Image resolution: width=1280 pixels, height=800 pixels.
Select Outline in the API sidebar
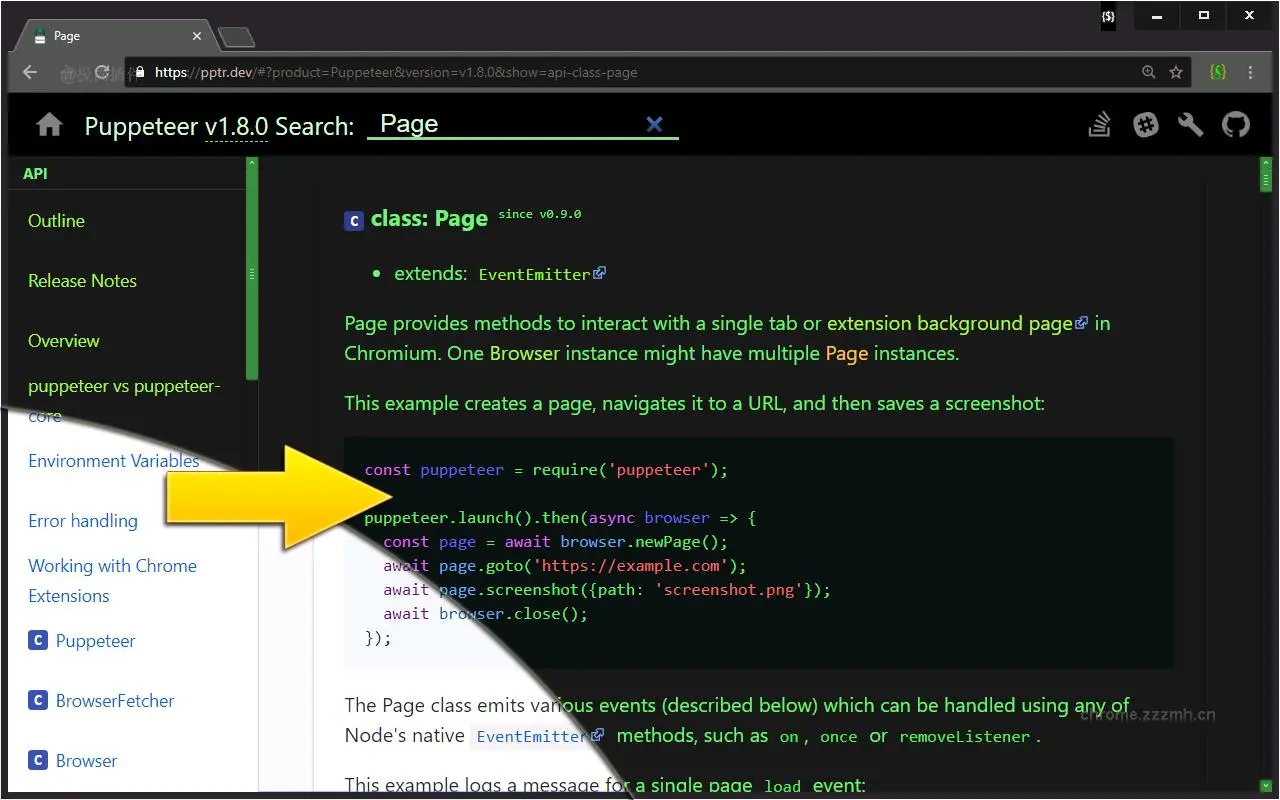pyautogui.click(x=56, y=221)
